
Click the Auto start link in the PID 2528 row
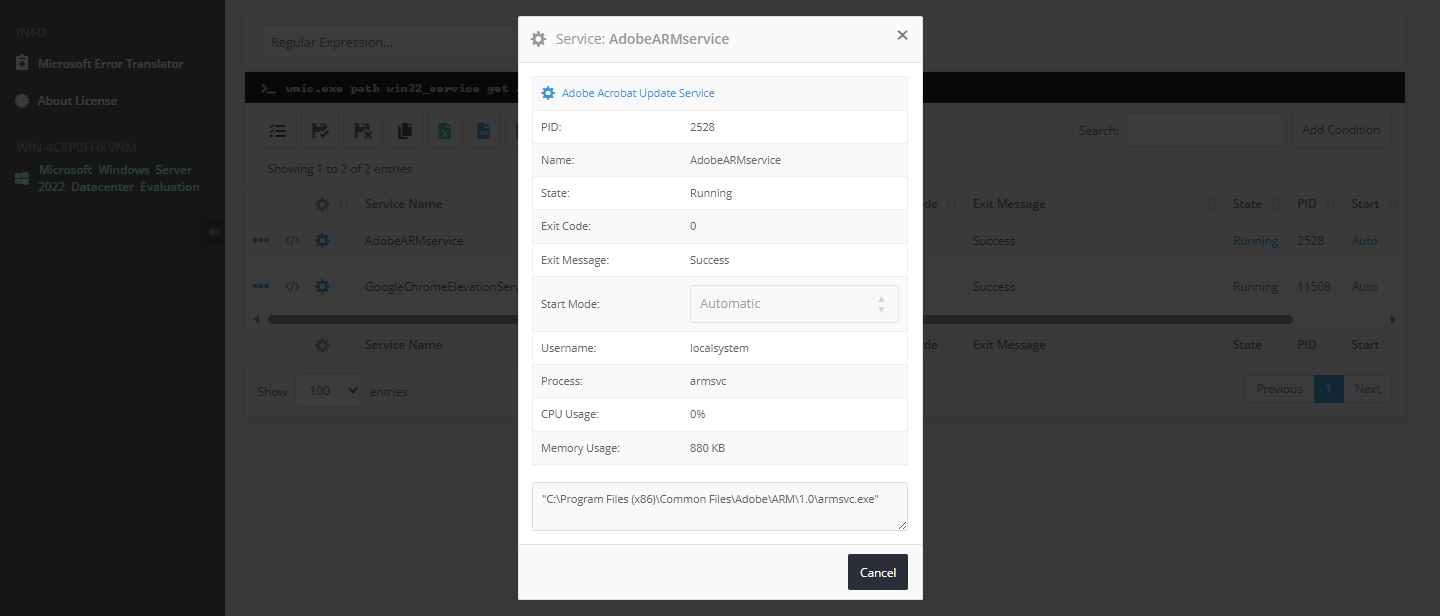coord(1364,241)
